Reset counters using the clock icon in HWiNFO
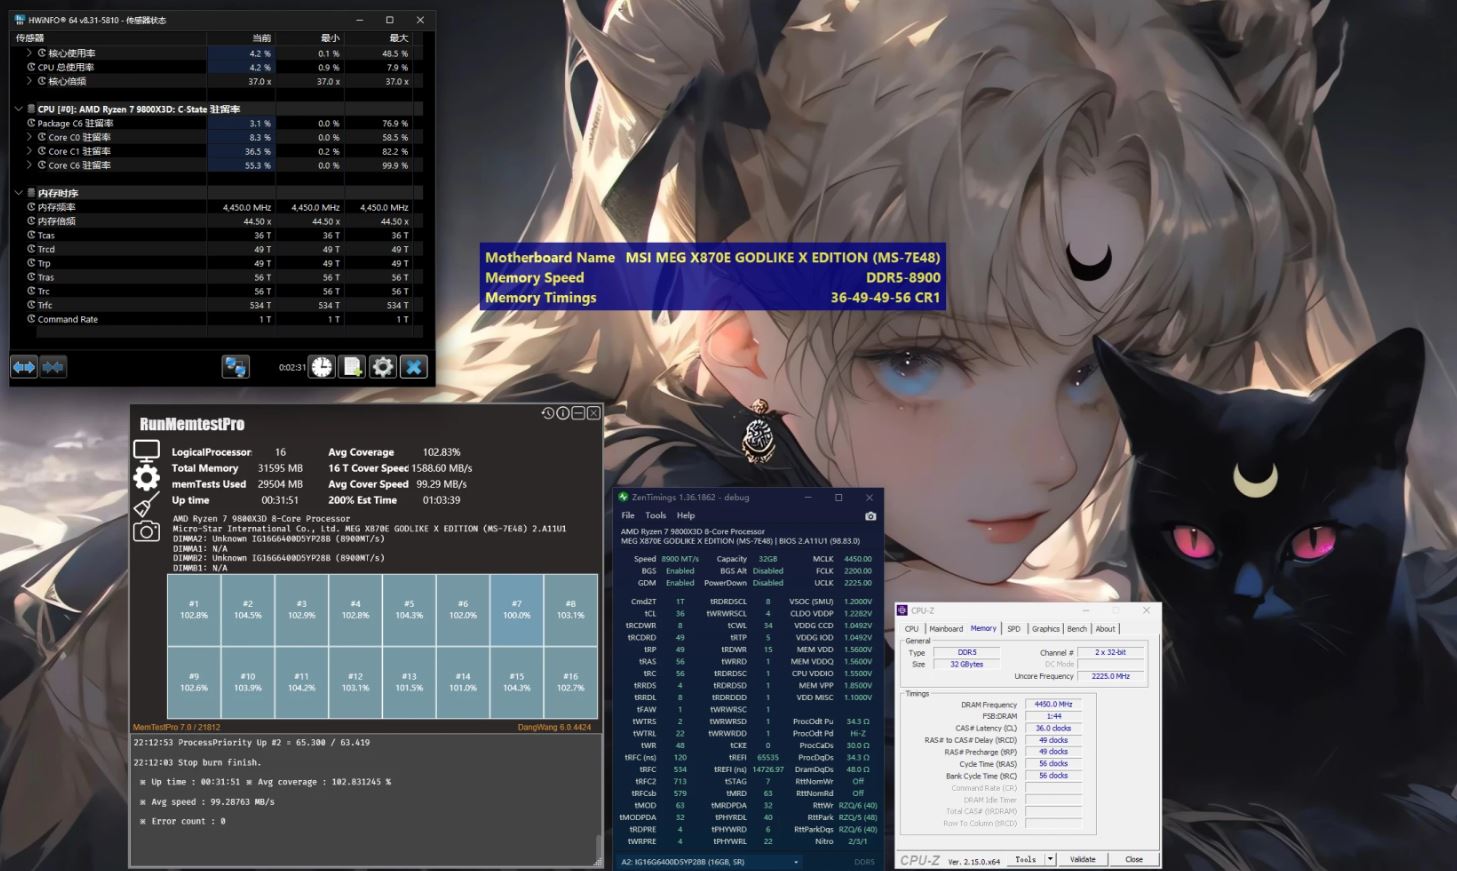Image resolution: width=1457 pixels, height=871 pixels. point(321,366)
